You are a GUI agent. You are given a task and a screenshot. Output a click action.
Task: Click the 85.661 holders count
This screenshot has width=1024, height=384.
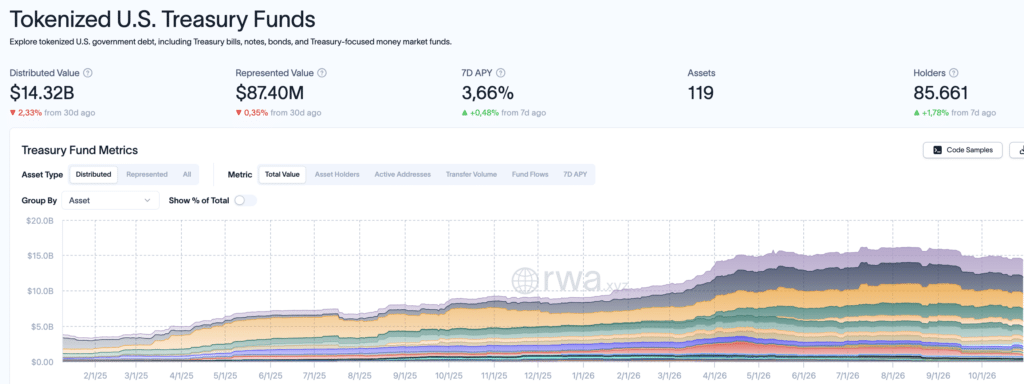coord(940,93)
